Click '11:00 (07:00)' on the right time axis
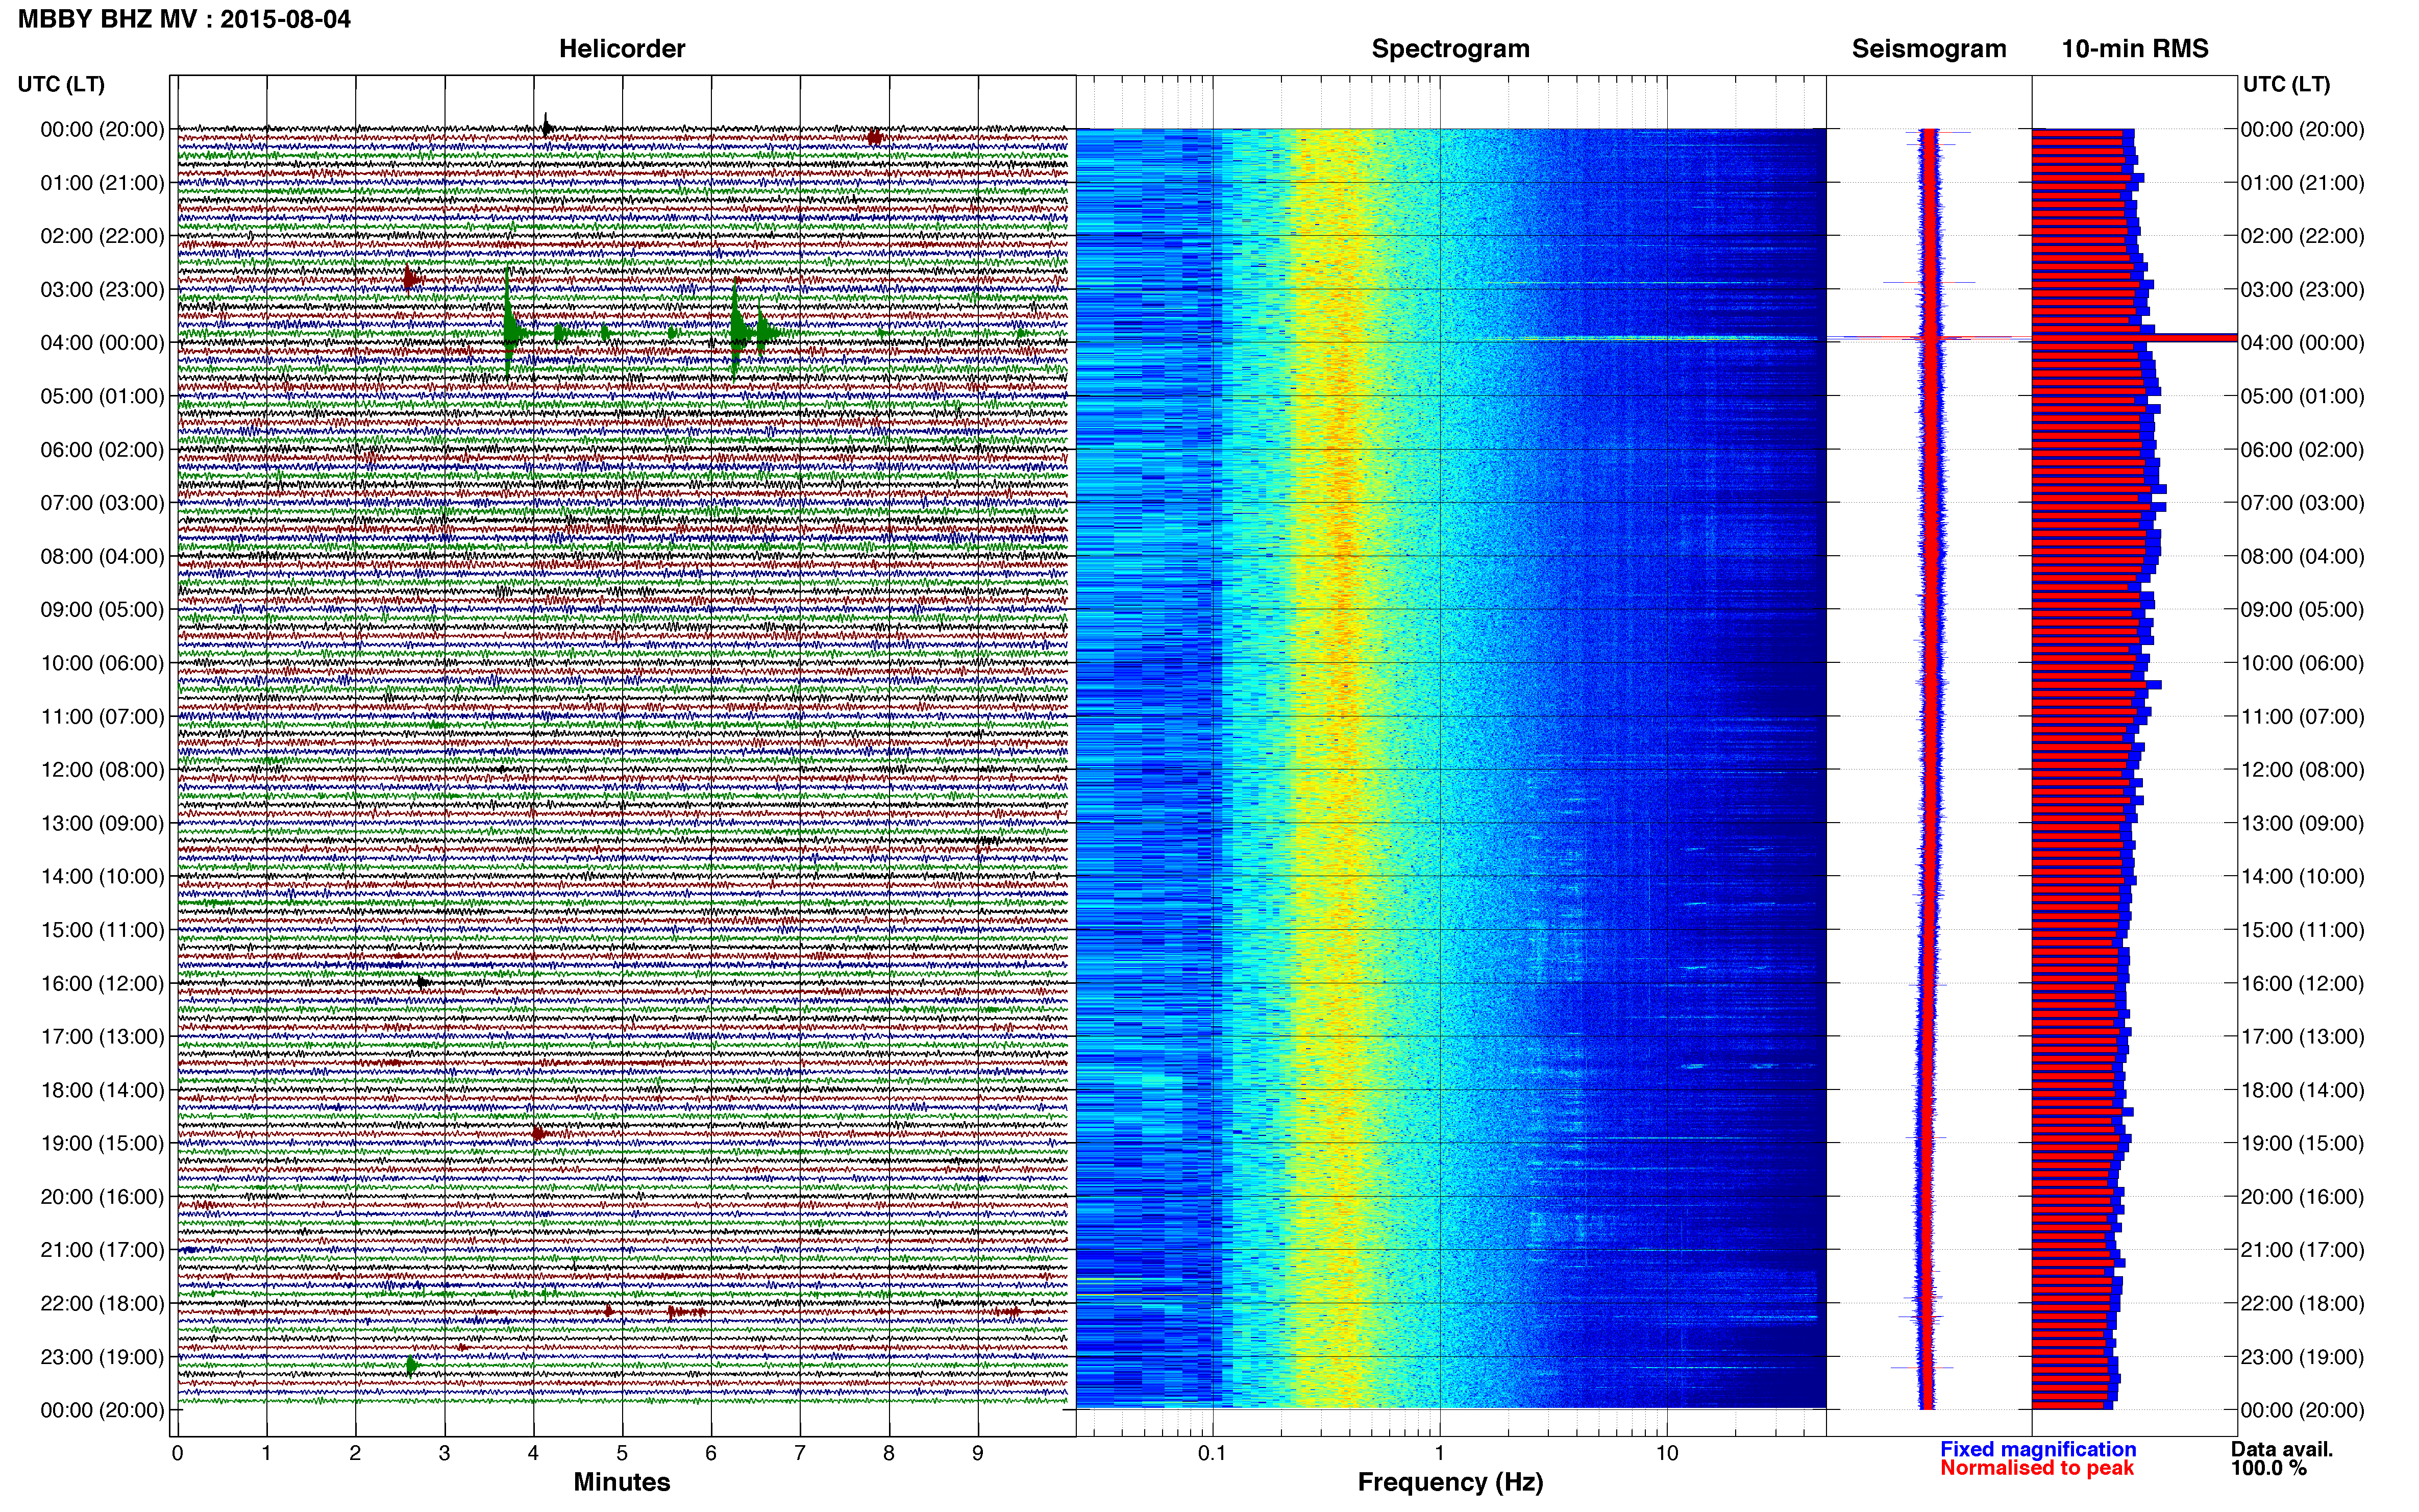 click(x=2303, y=717)
